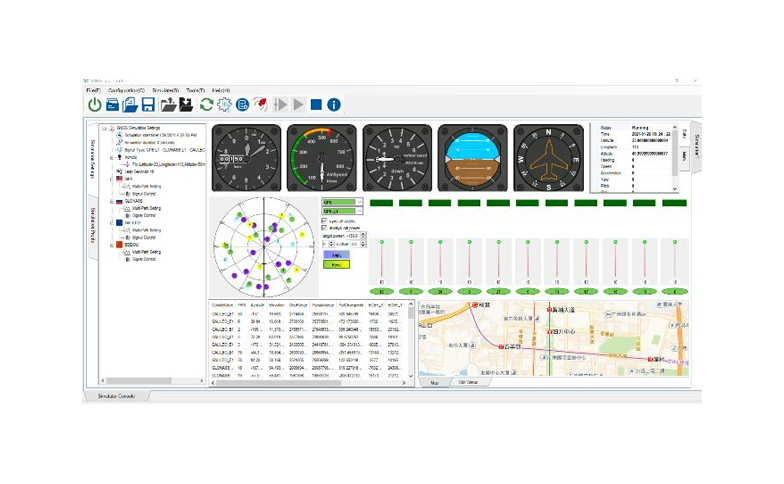Open the File menu
The width and height of the screenshot is (784, 484).
pos(93,90)
